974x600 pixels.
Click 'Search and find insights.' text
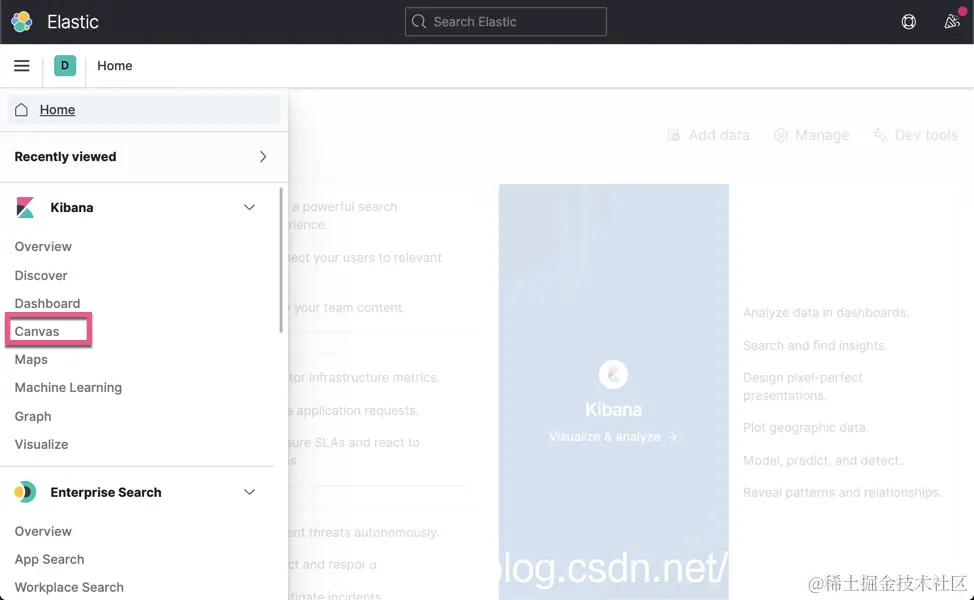tap(815, 345)
